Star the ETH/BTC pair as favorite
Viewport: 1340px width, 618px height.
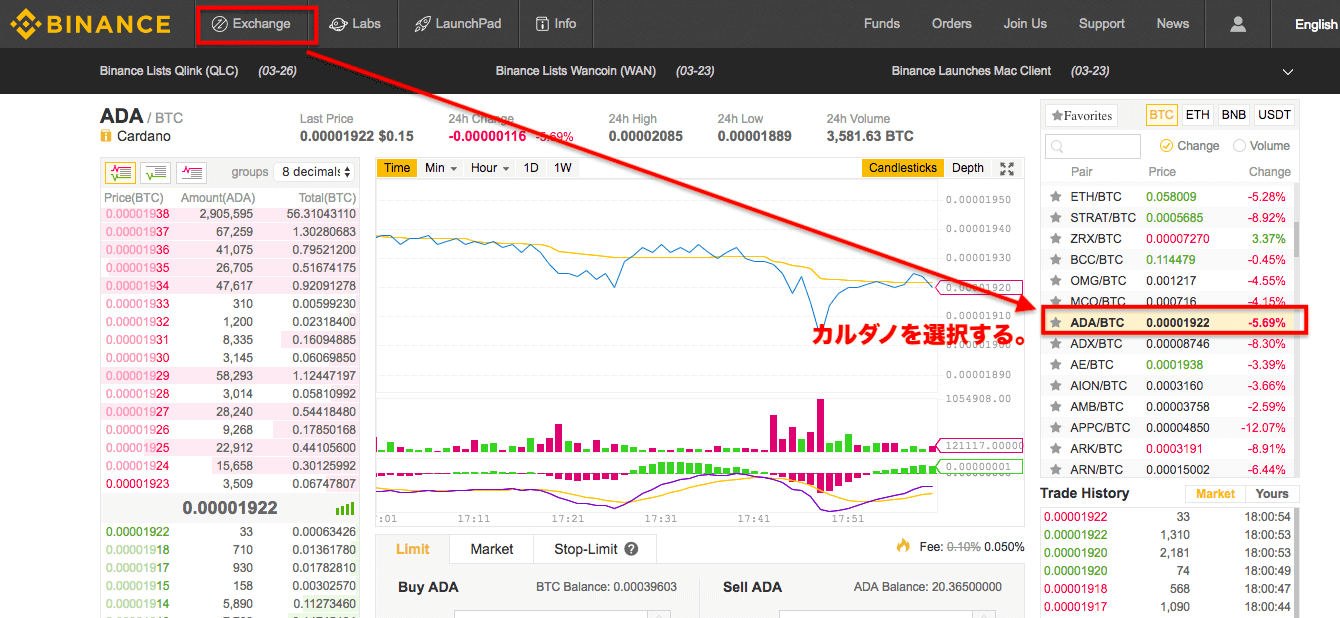[1055, 197]
